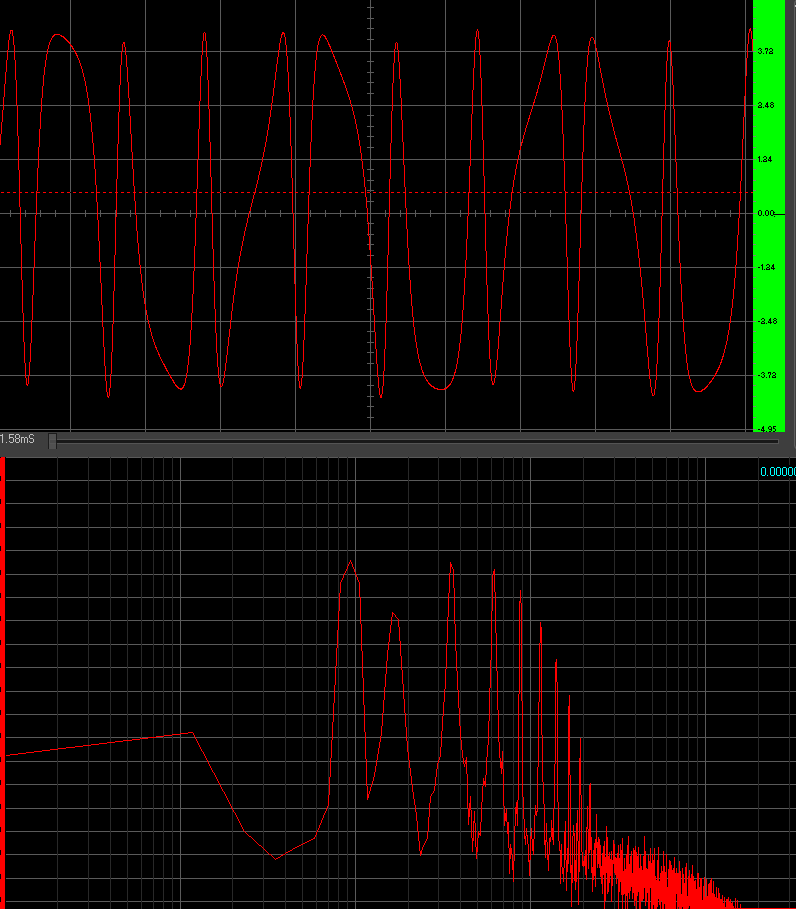Click the tallest first peak in the spectrum
Screen dimensions: 796x909
[x=350, y=561]
